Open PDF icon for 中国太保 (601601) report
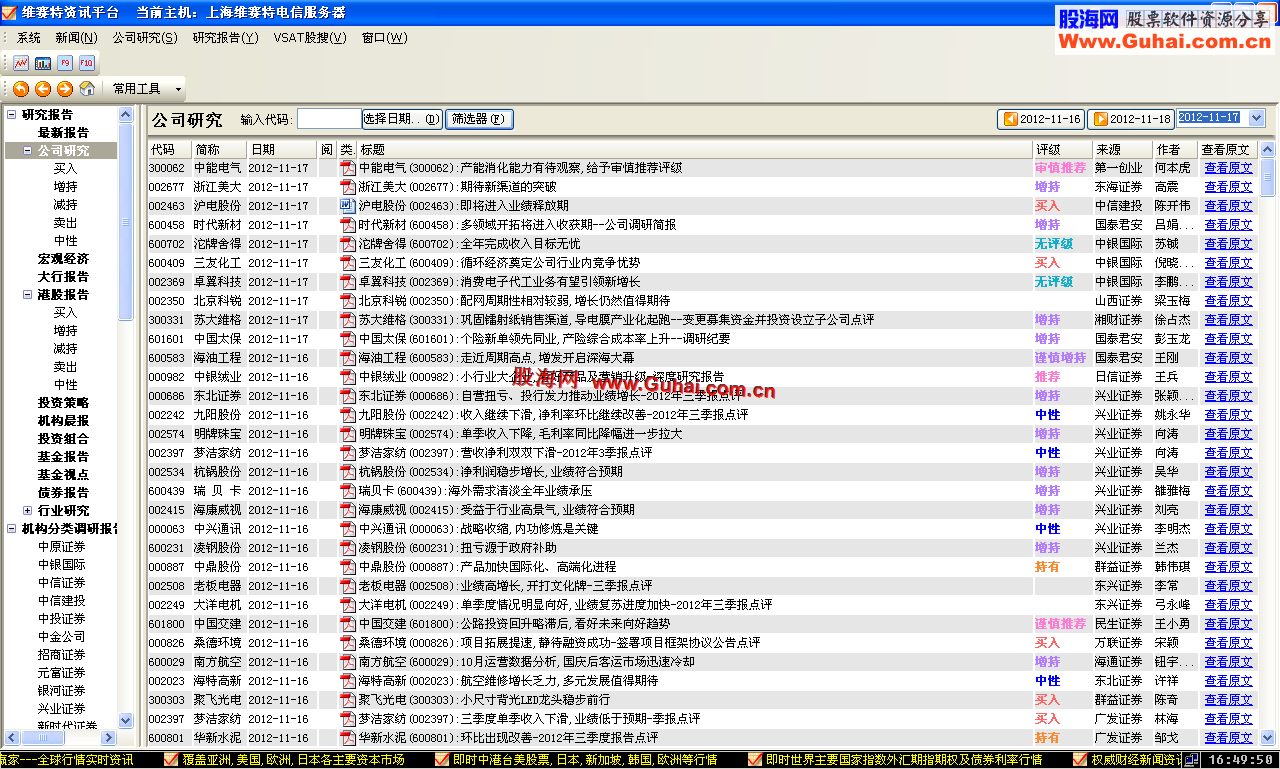 347,339
